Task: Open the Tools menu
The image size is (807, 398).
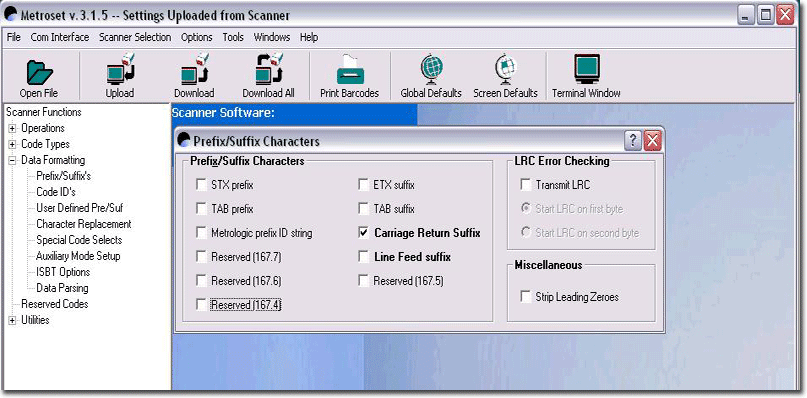Action: [233, 37]
